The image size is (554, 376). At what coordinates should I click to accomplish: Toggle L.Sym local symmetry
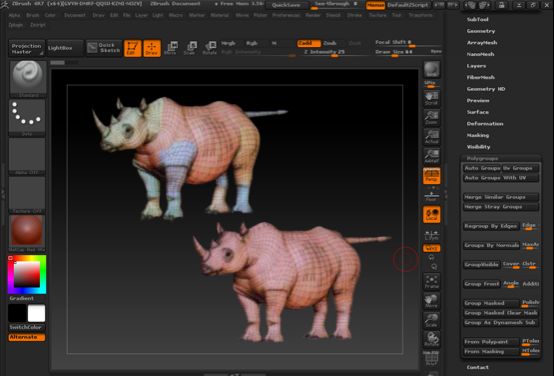[432, 235]
